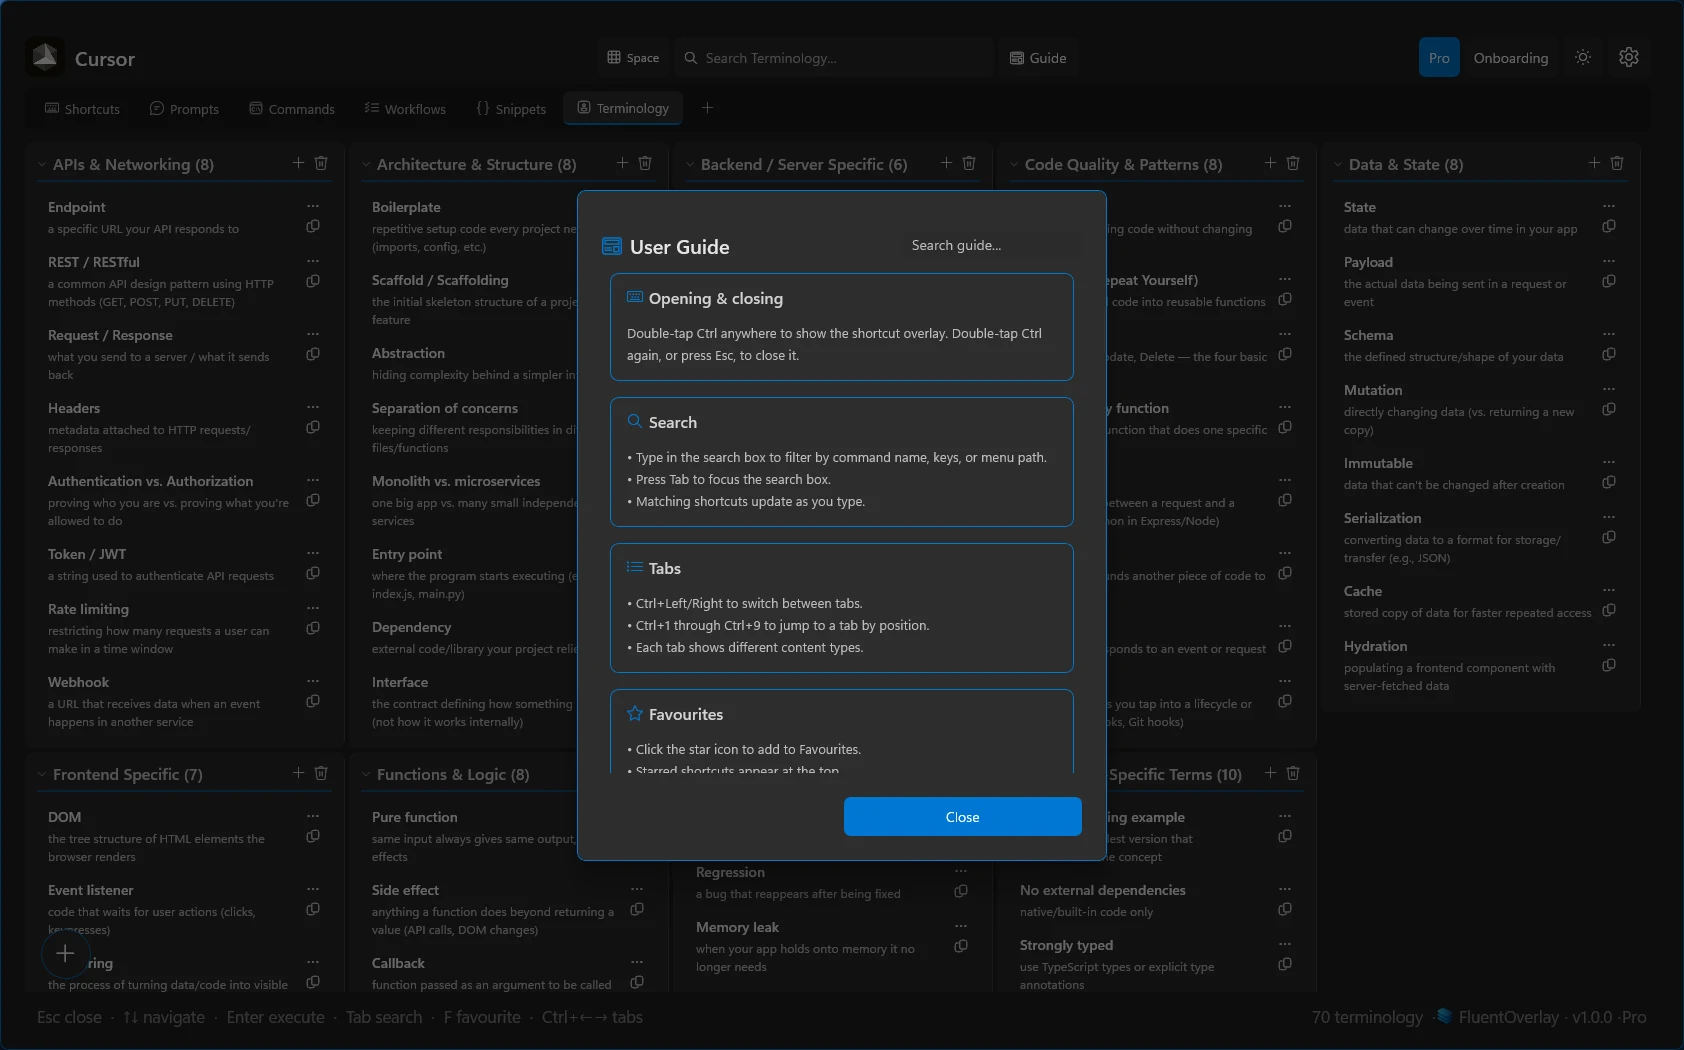Delete the Data & State panel
This screenshot has height=1050, width=1684.
tap(1618, 163)
